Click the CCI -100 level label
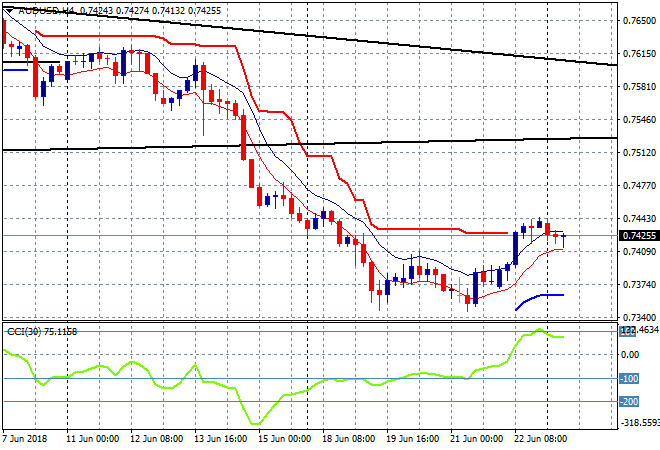The height and width of the screenshot is (450, 660). (x=629, y=379)
